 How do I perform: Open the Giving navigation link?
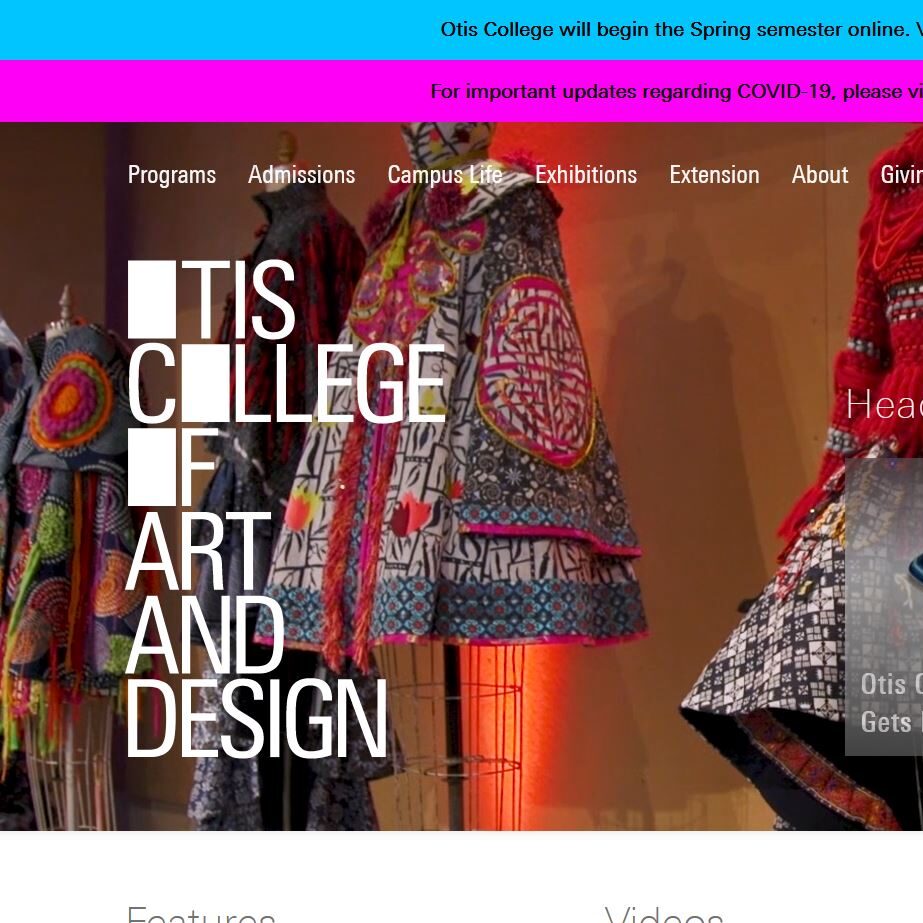(901, 175)
